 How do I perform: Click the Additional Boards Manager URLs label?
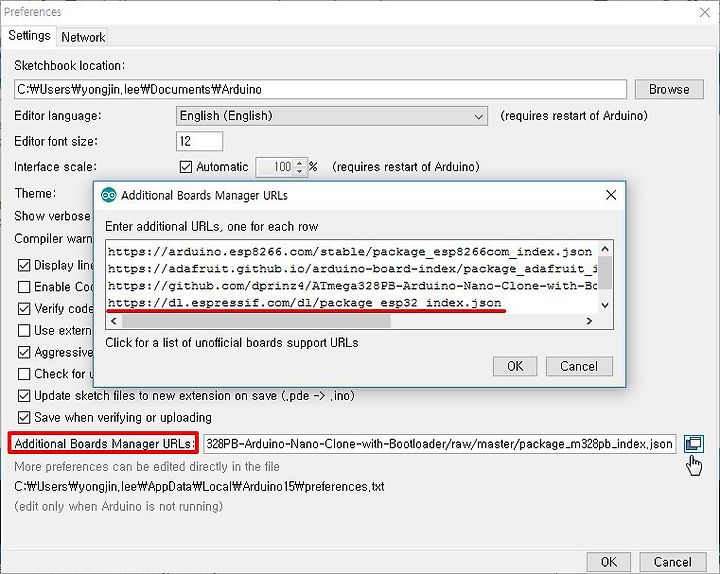(103, 444)
